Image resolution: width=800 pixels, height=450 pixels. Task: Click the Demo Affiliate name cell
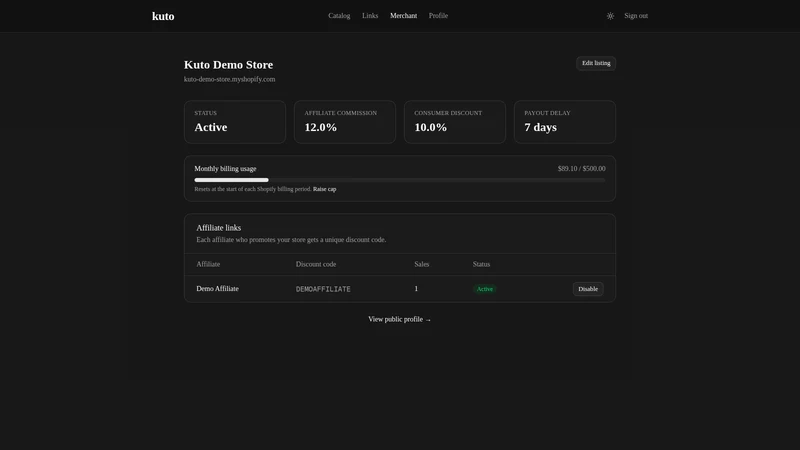217,289
